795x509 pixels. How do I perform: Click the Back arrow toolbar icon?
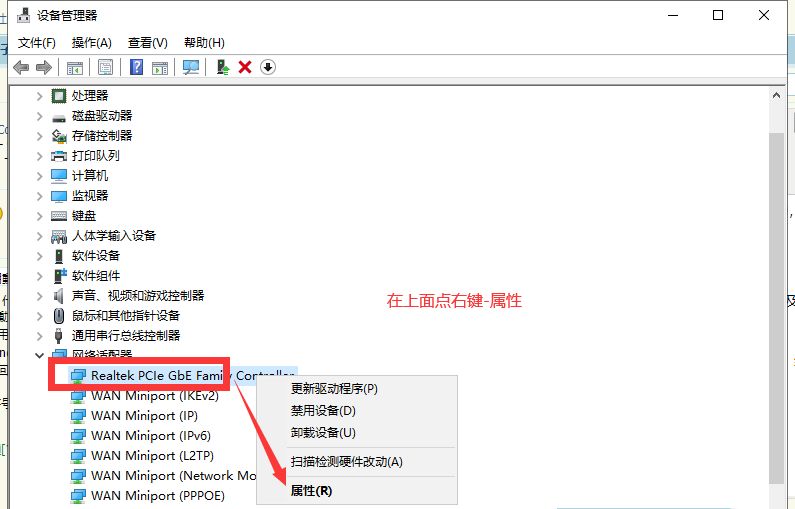pyautogui.click(x=21, y=67)
